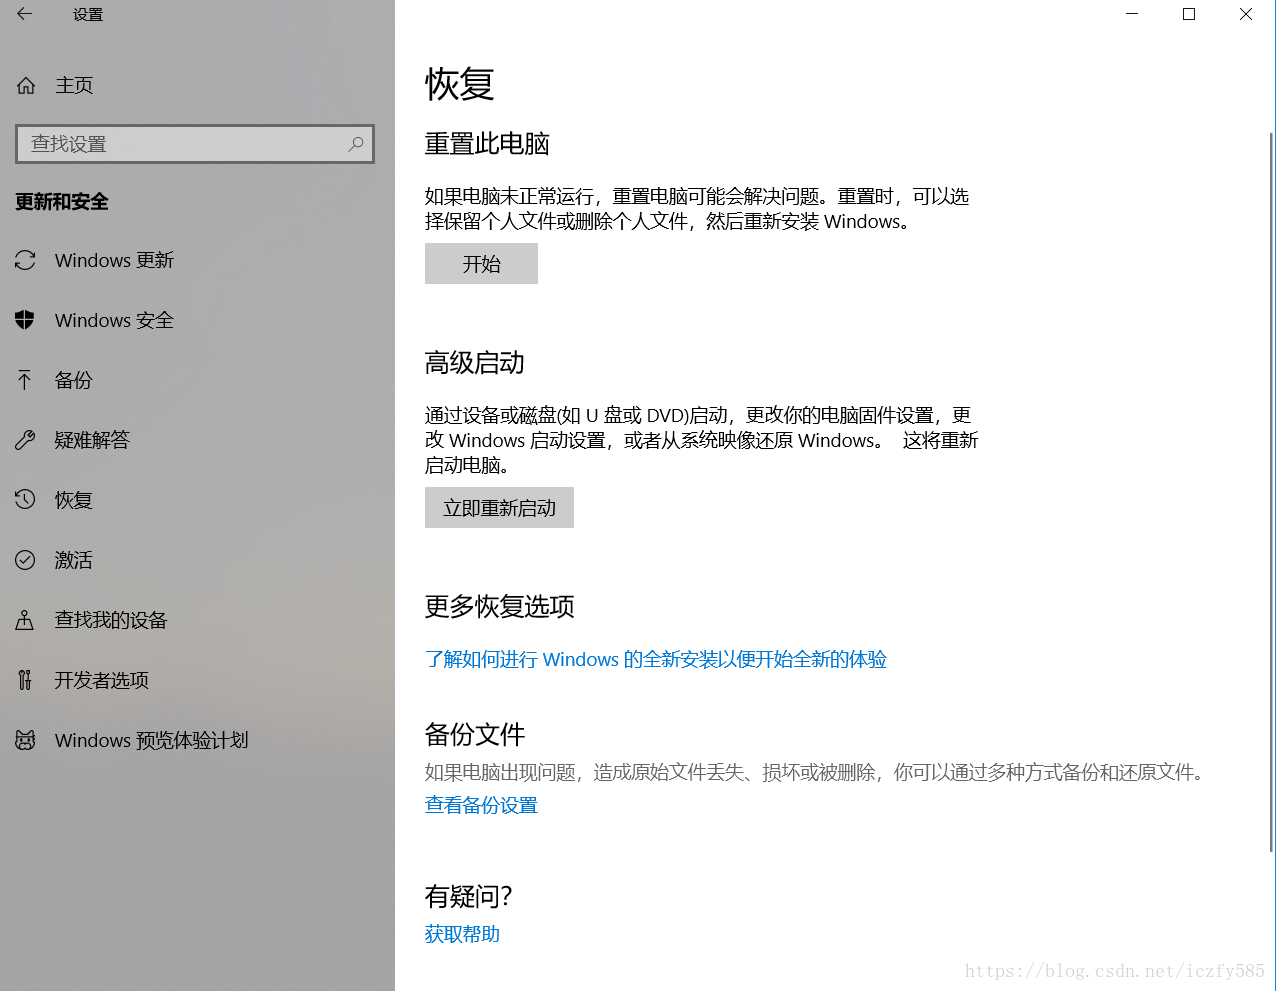
Task: Click the 更多恢复选项 heading
Action: click(x=500, y=606)
